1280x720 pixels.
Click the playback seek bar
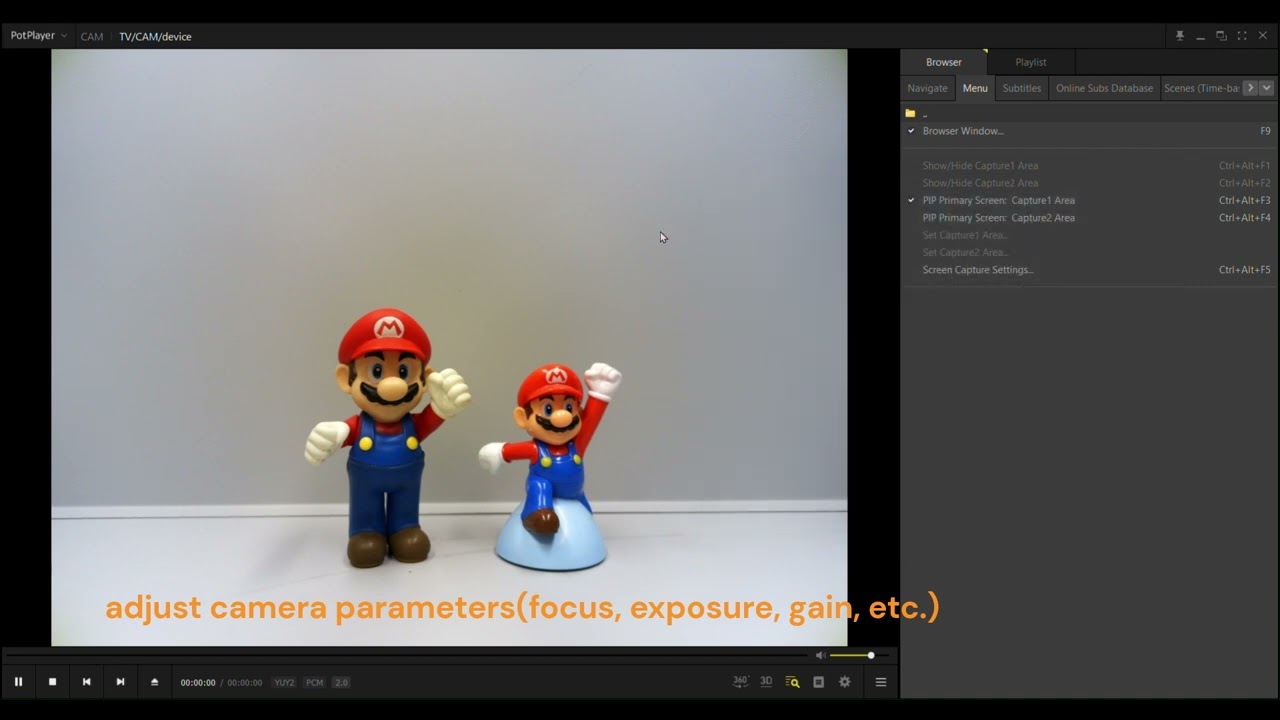coord(405,655)
